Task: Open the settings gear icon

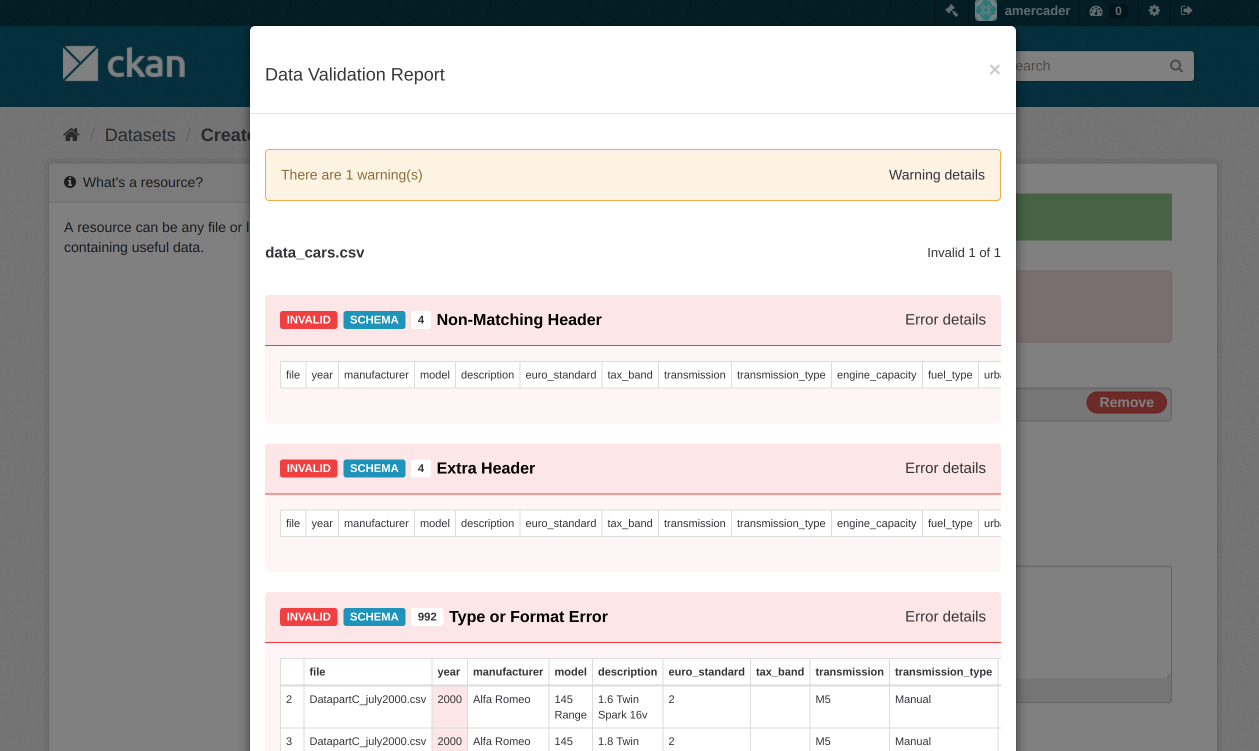Action: 1154,11
